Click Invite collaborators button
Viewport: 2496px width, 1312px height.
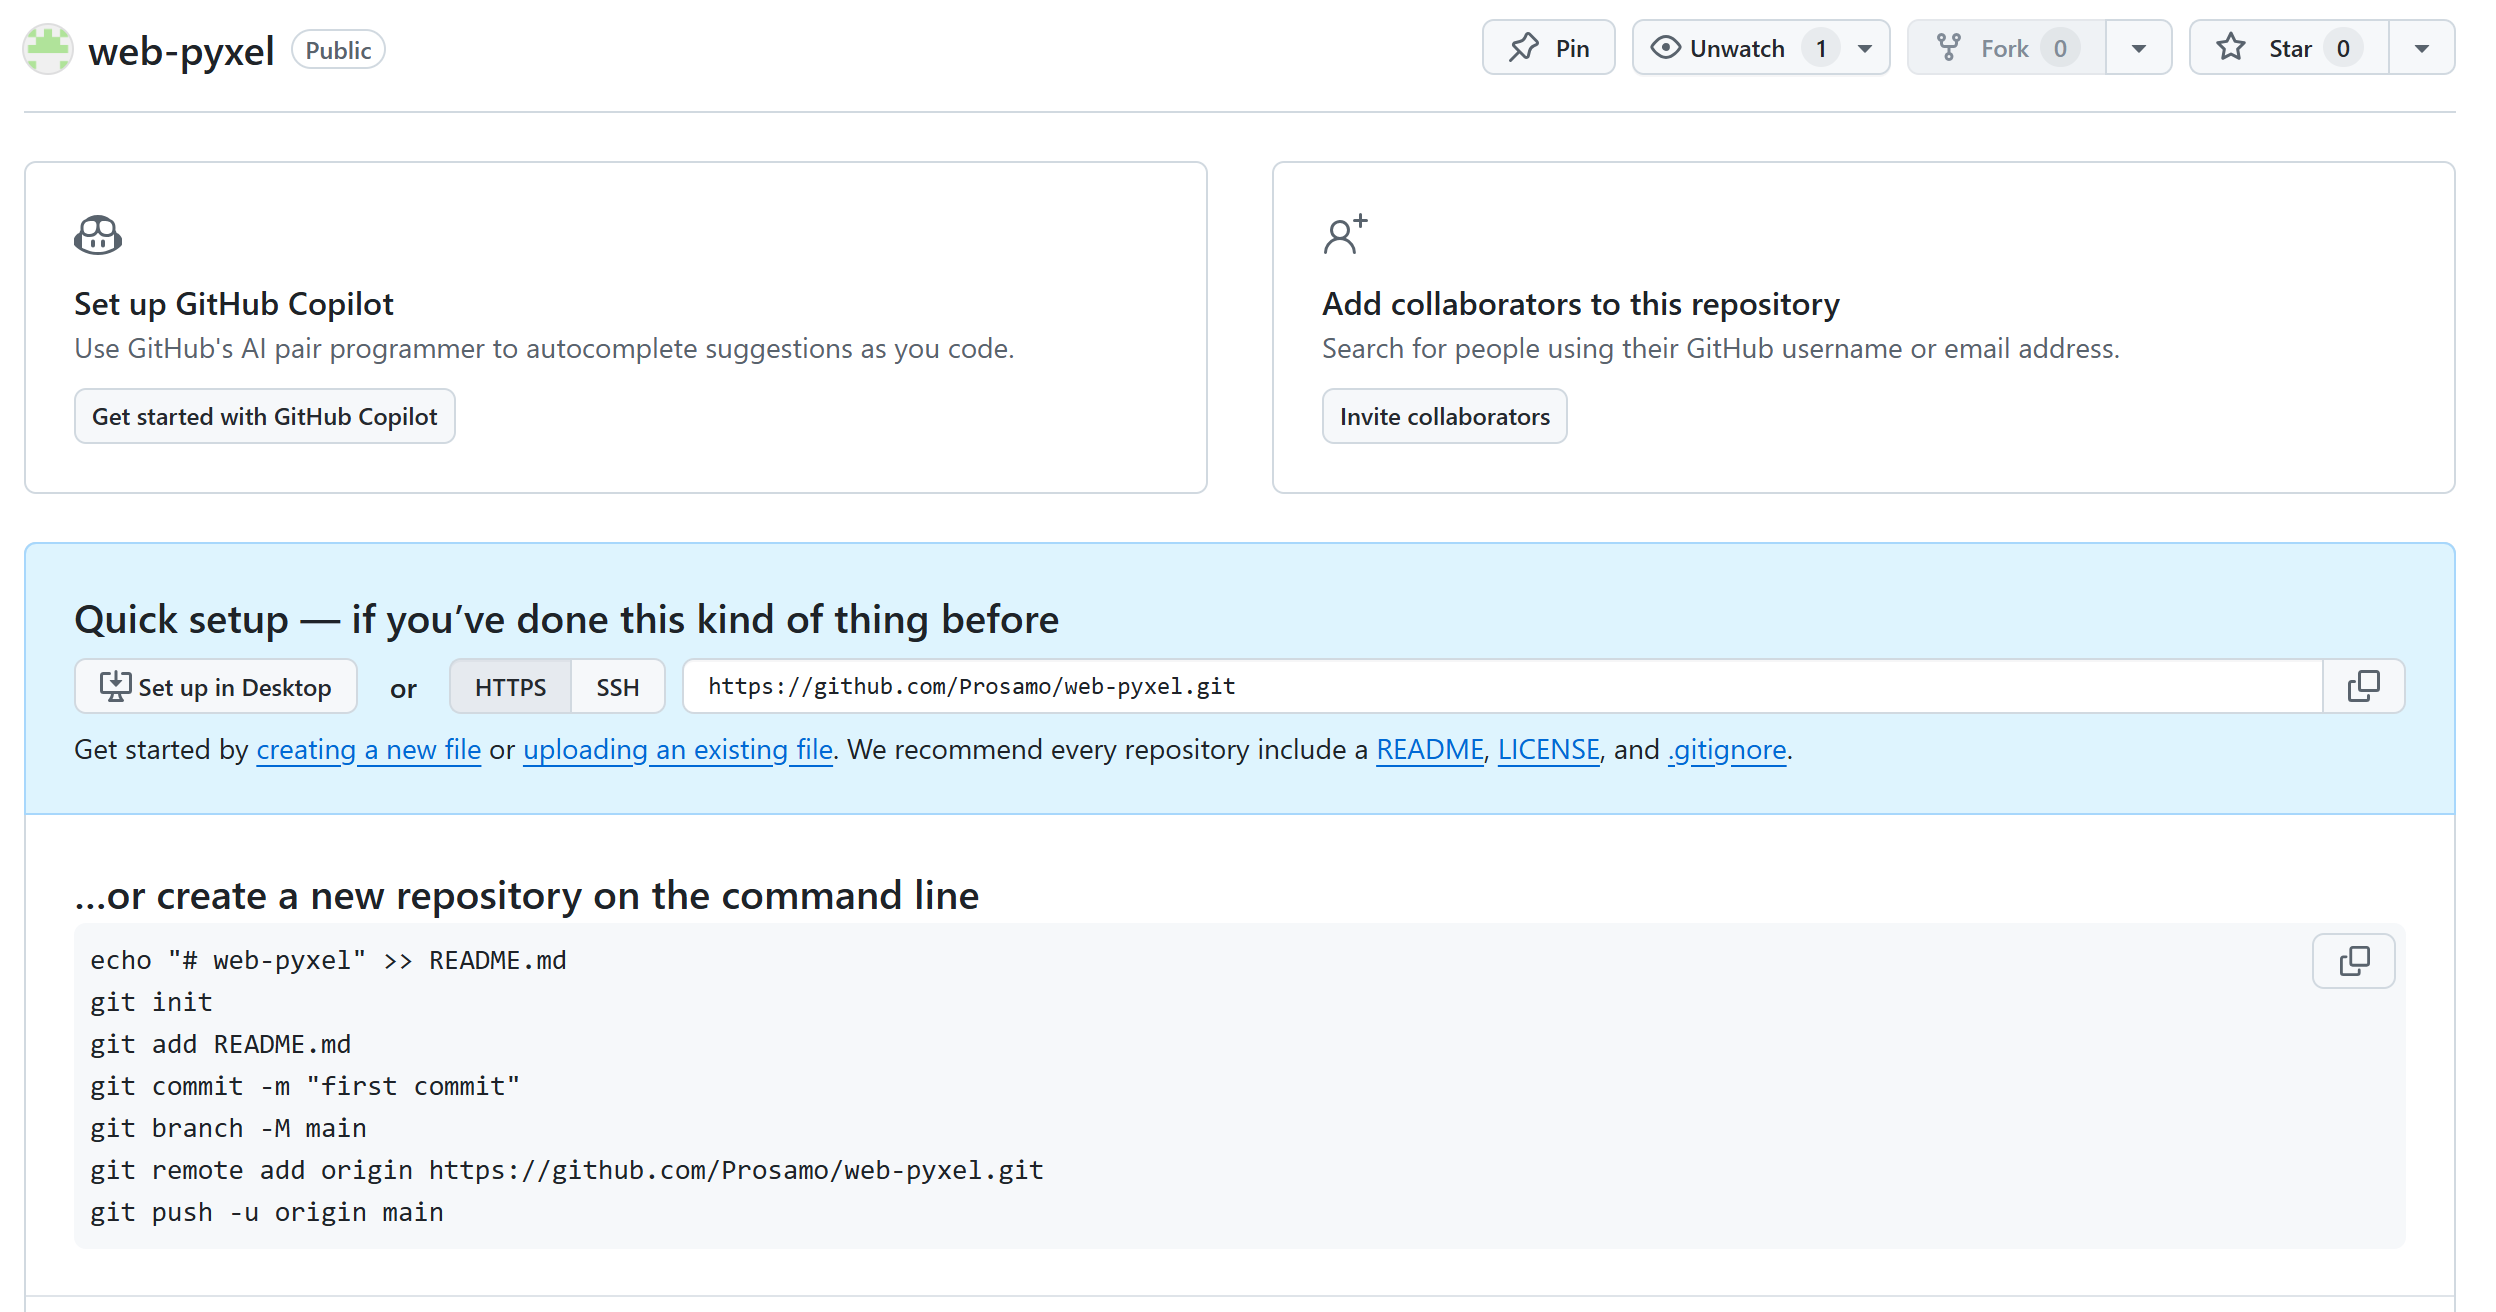coord(1444,416)
